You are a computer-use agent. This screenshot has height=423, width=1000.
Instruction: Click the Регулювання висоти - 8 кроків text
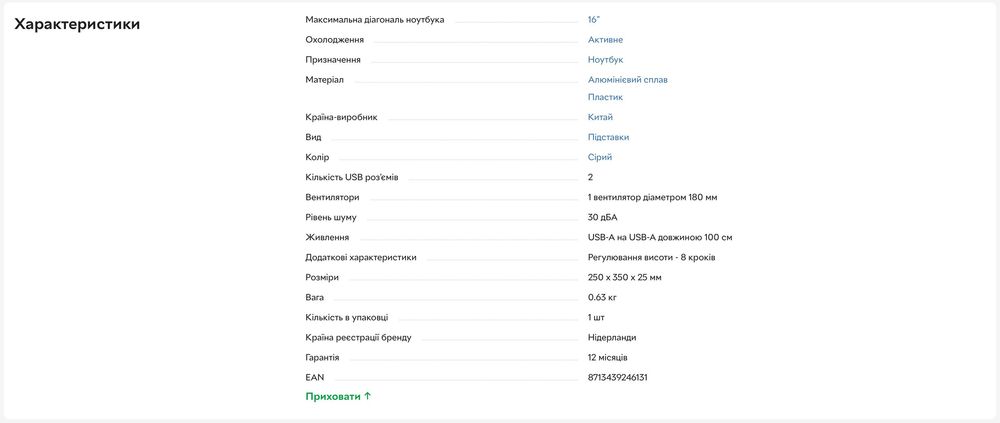click(651, 258)
